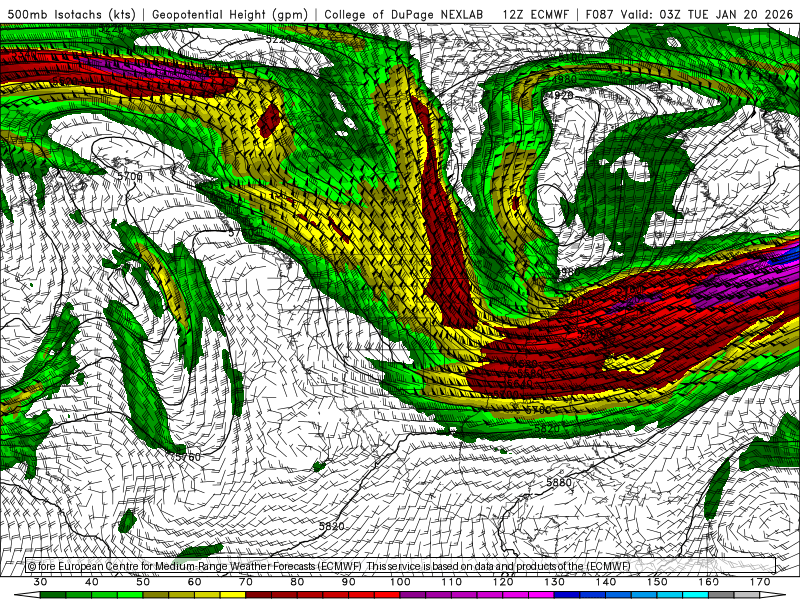
Task: Pick the dark maroon swatch right of 70
Action: click(x=259, y=595)
